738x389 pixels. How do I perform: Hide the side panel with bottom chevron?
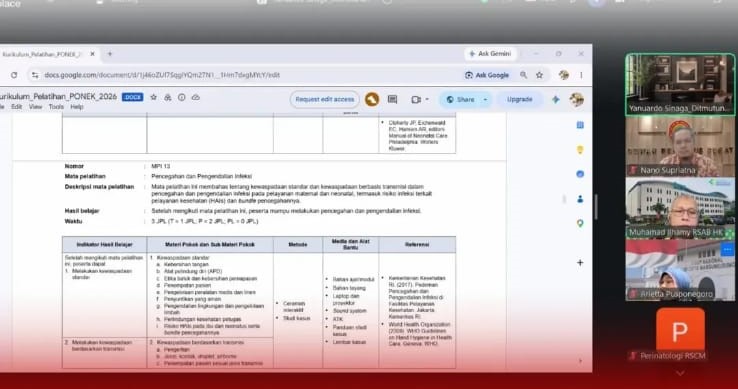[580, 361]
